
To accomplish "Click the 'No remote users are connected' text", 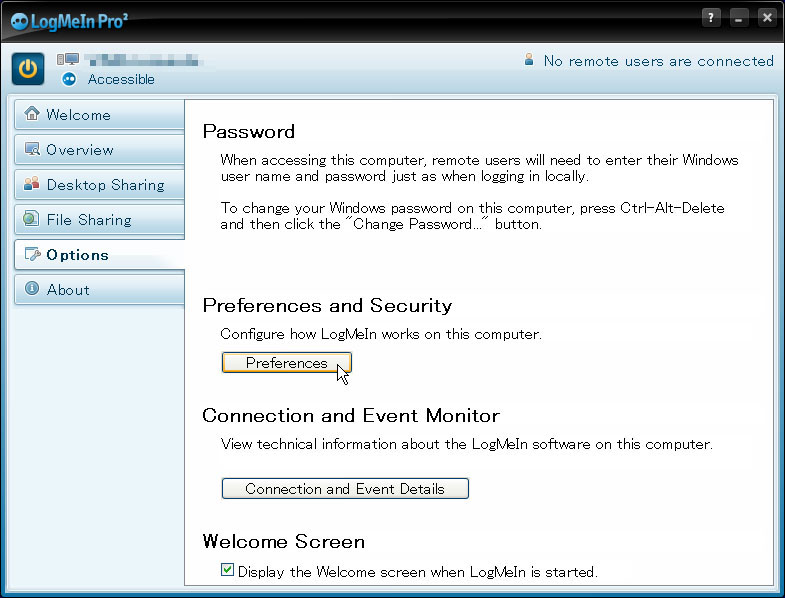I will pyautogui.click(x=658, y=61).
